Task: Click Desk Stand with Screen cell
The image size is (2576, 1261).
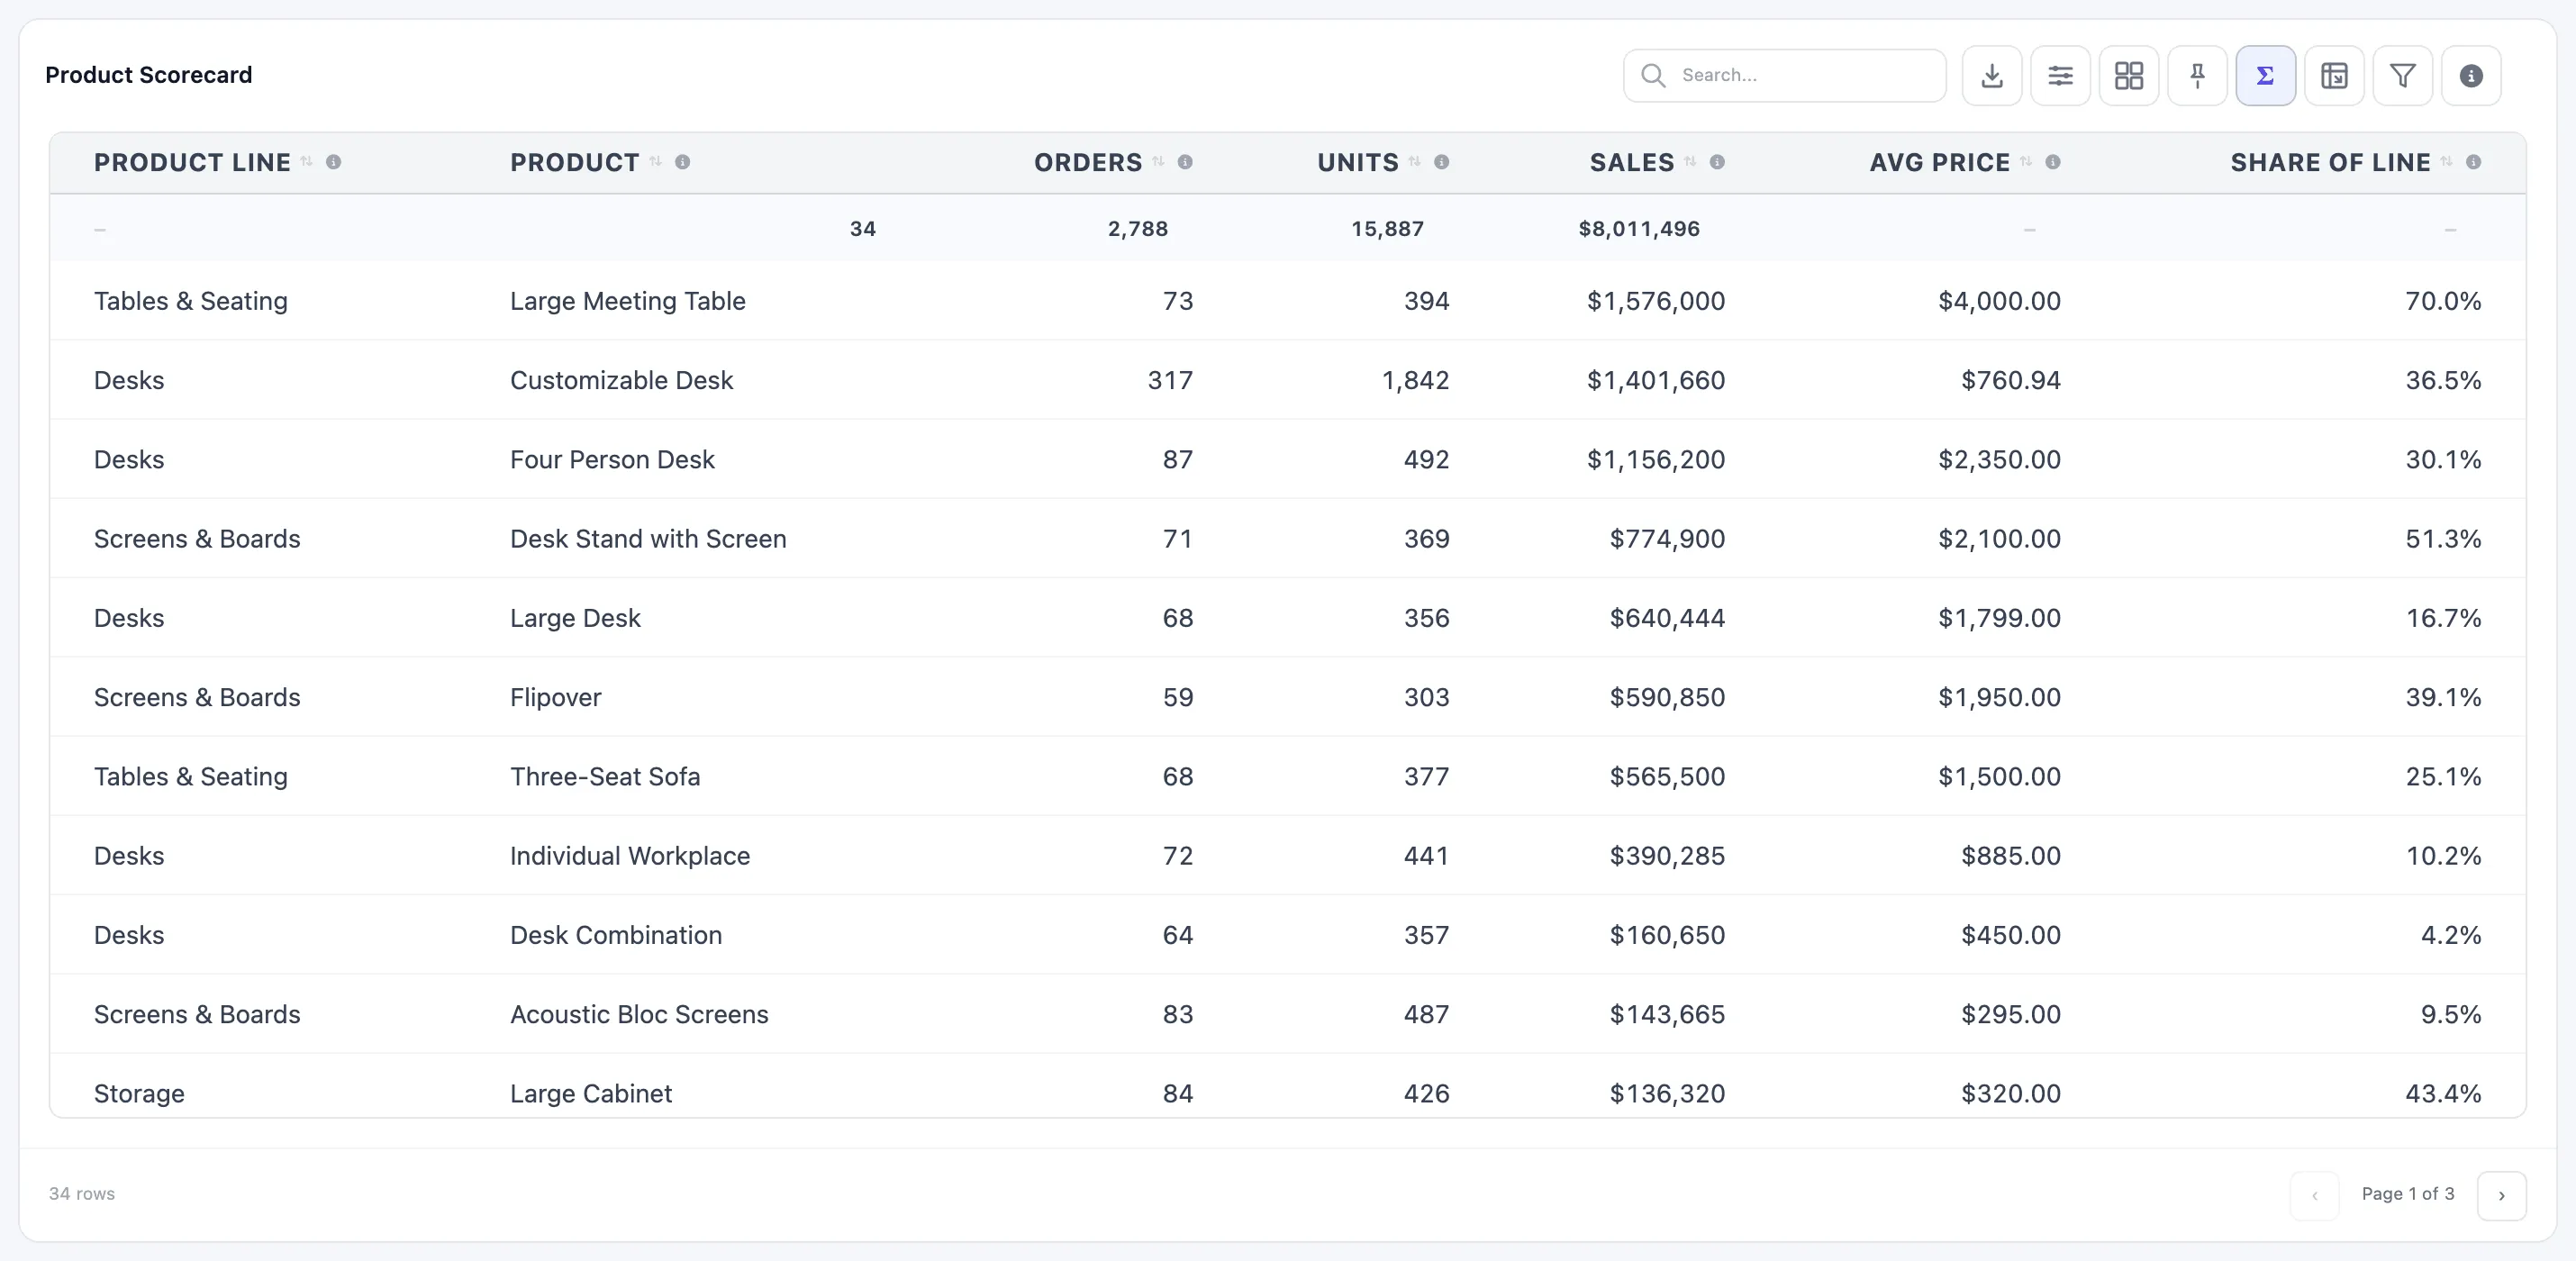Action: pos(649,539)
